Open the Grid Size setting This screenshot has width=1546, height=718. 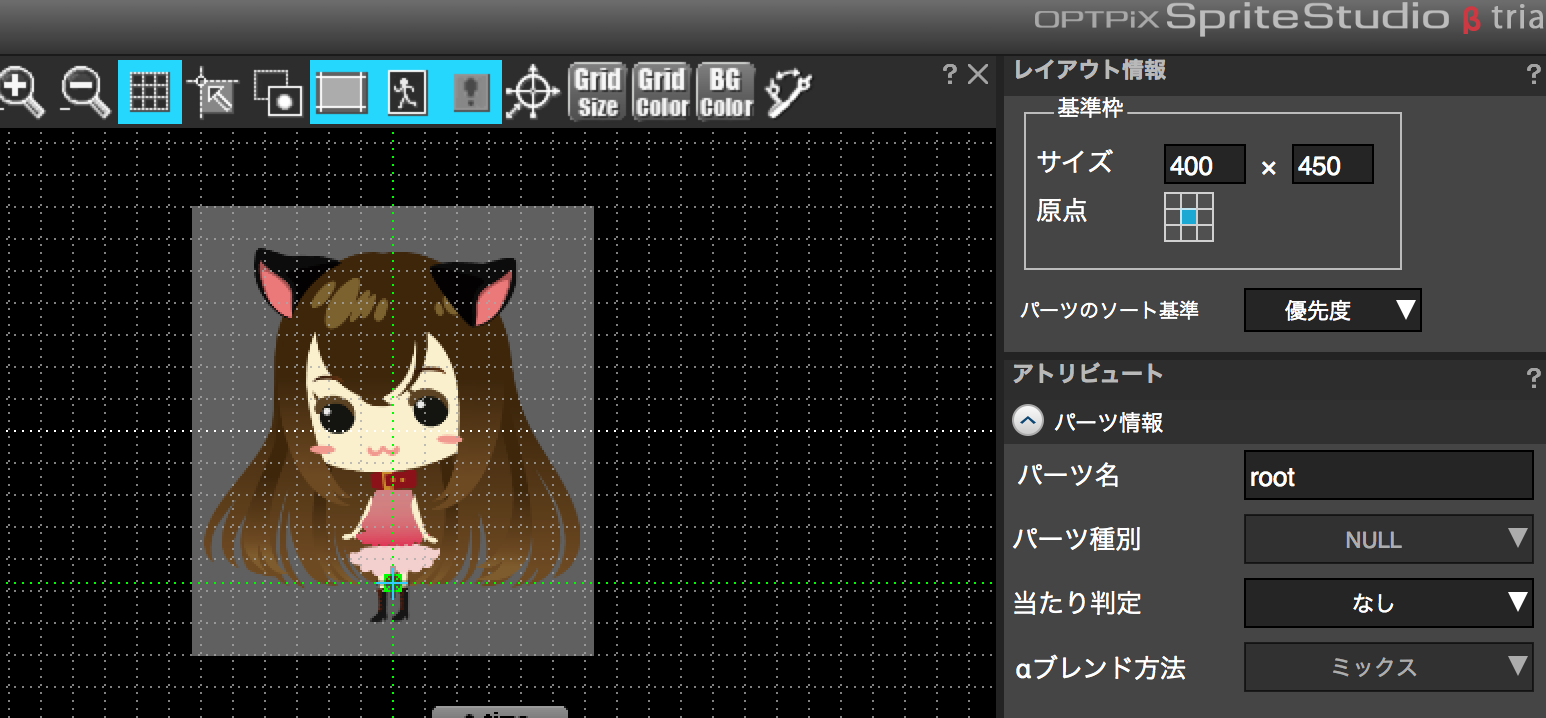click(x=597, y=92)
